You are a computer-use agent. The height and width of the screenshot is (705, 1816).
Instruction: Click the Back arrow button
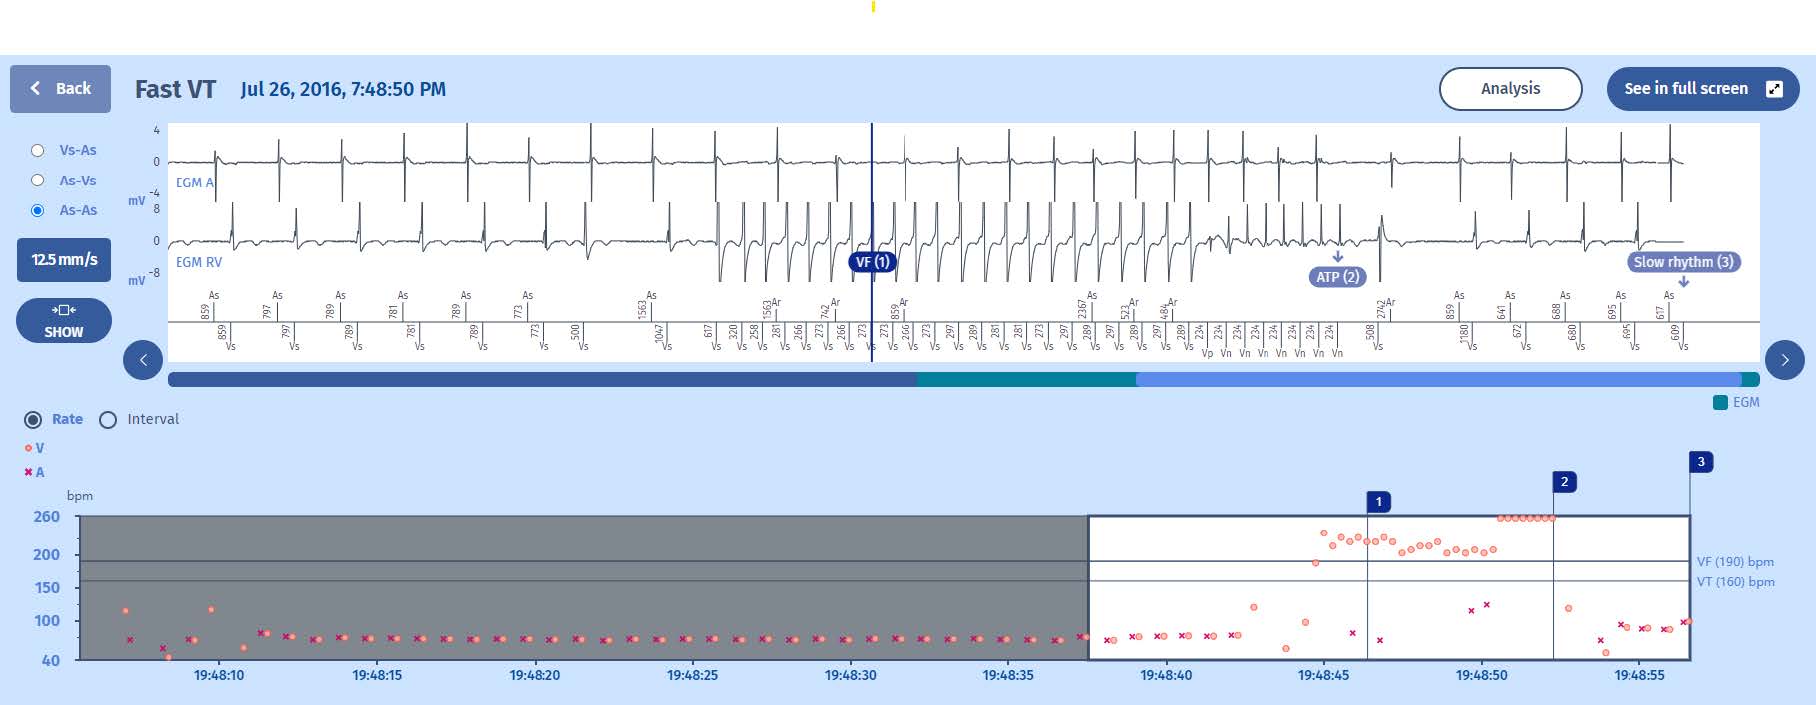[x=60, y=89]
